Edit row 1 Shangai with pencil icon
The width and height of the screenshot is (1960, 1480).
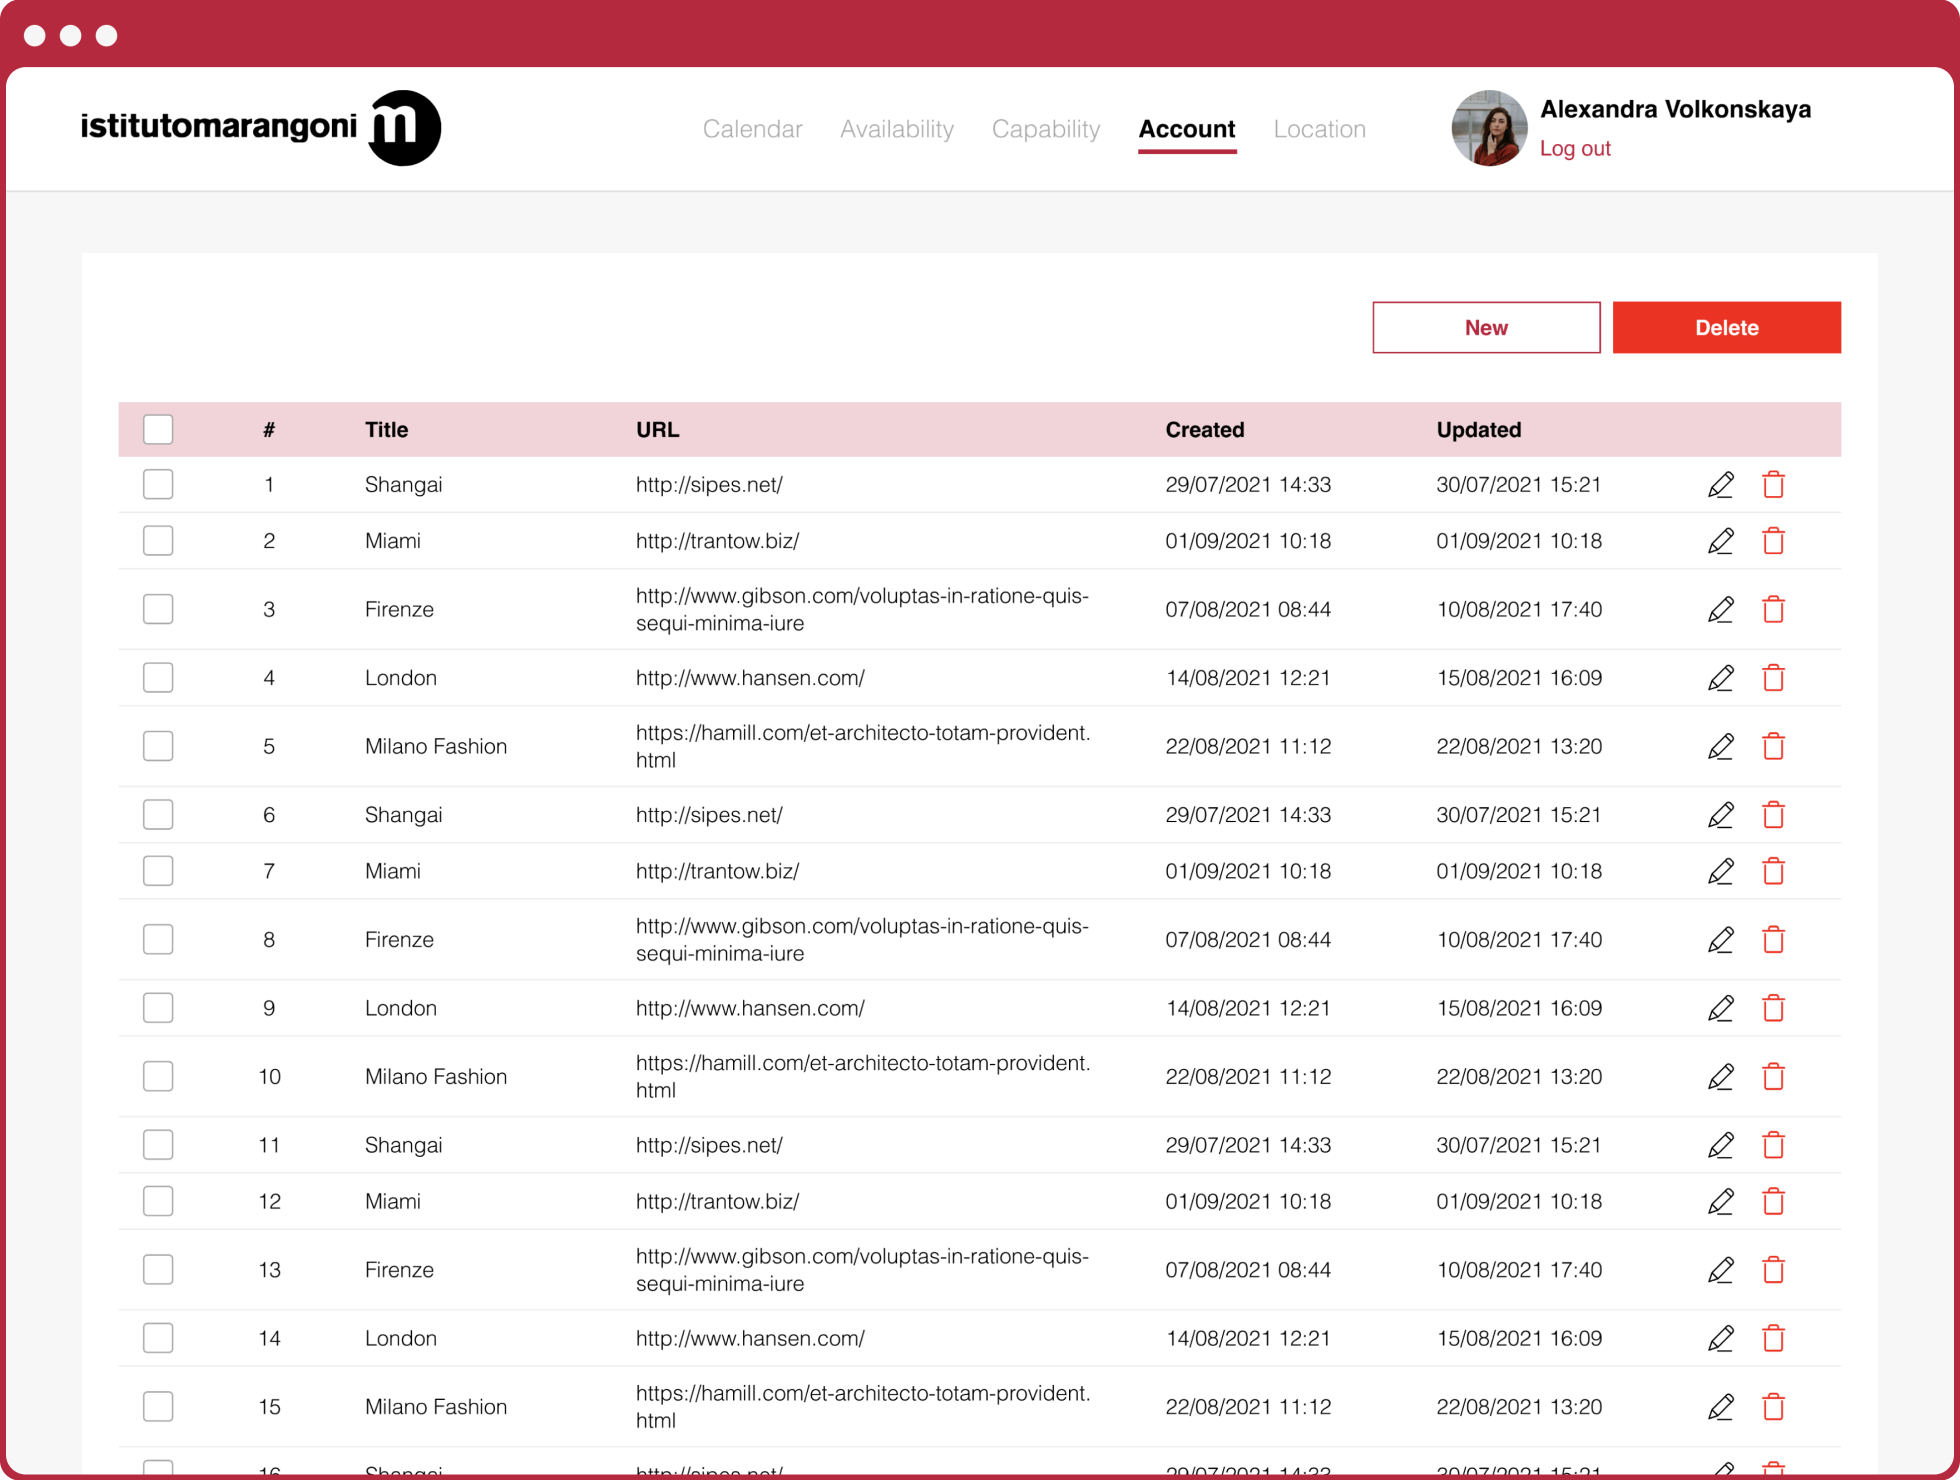(x=1720, y=485)
